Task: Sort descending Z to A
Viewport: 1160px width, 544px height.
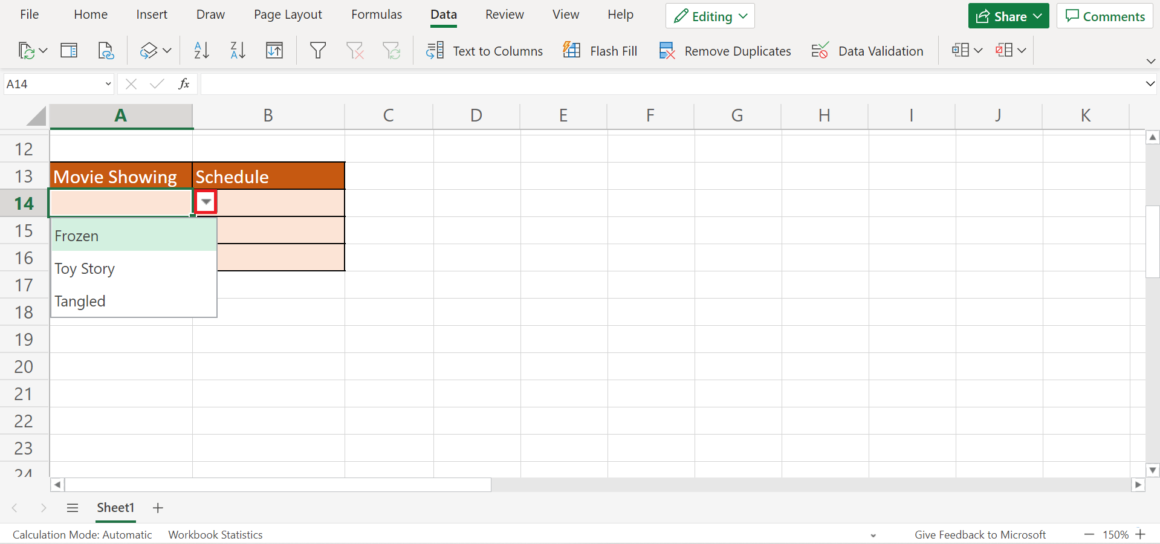Action: pyautogui.click(x=237, y=50)
